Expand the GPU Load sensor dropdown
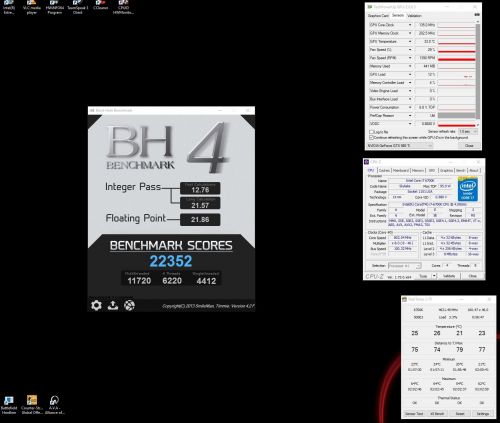The width and height of the screenshot is (500, 423). [410, 74]
